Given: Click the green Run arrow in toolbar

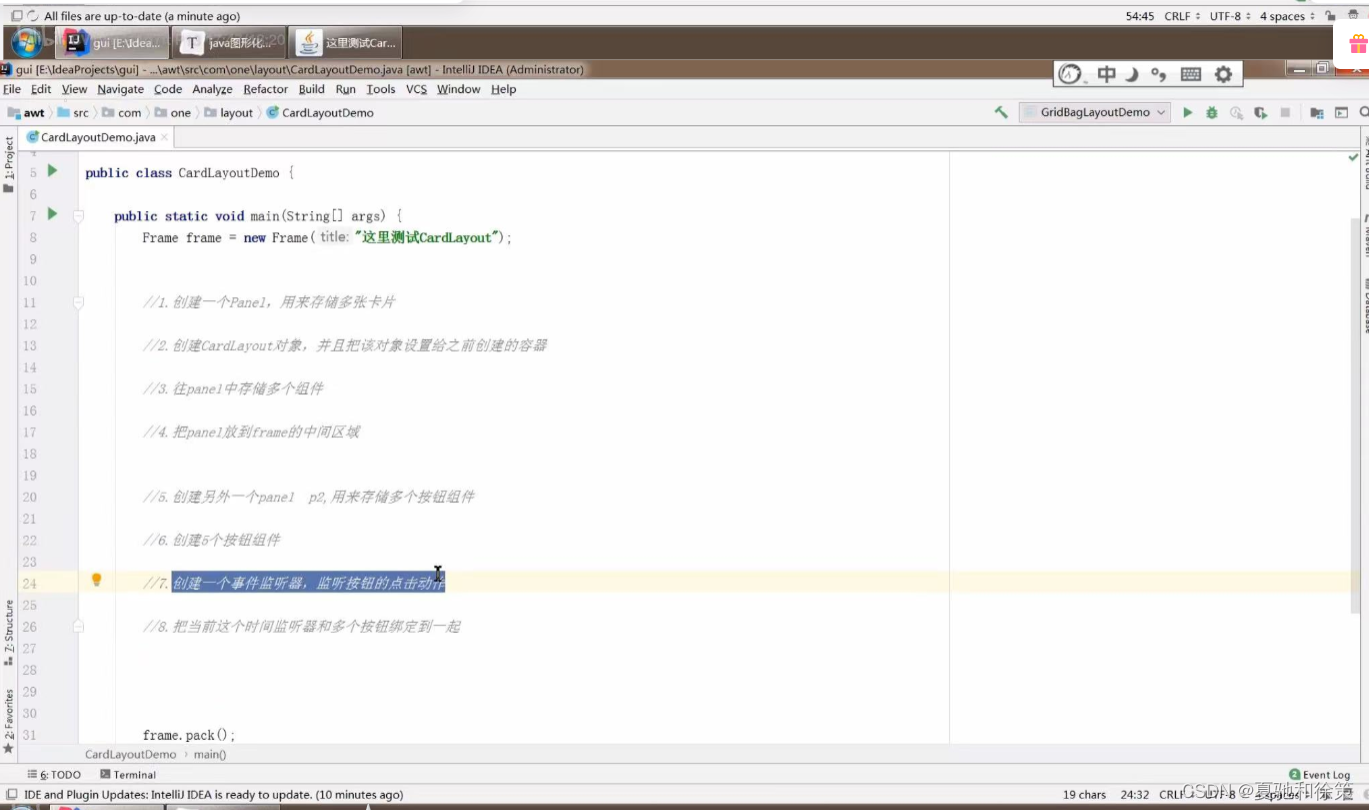Looking at the screenshot, I should (1187, 112).
